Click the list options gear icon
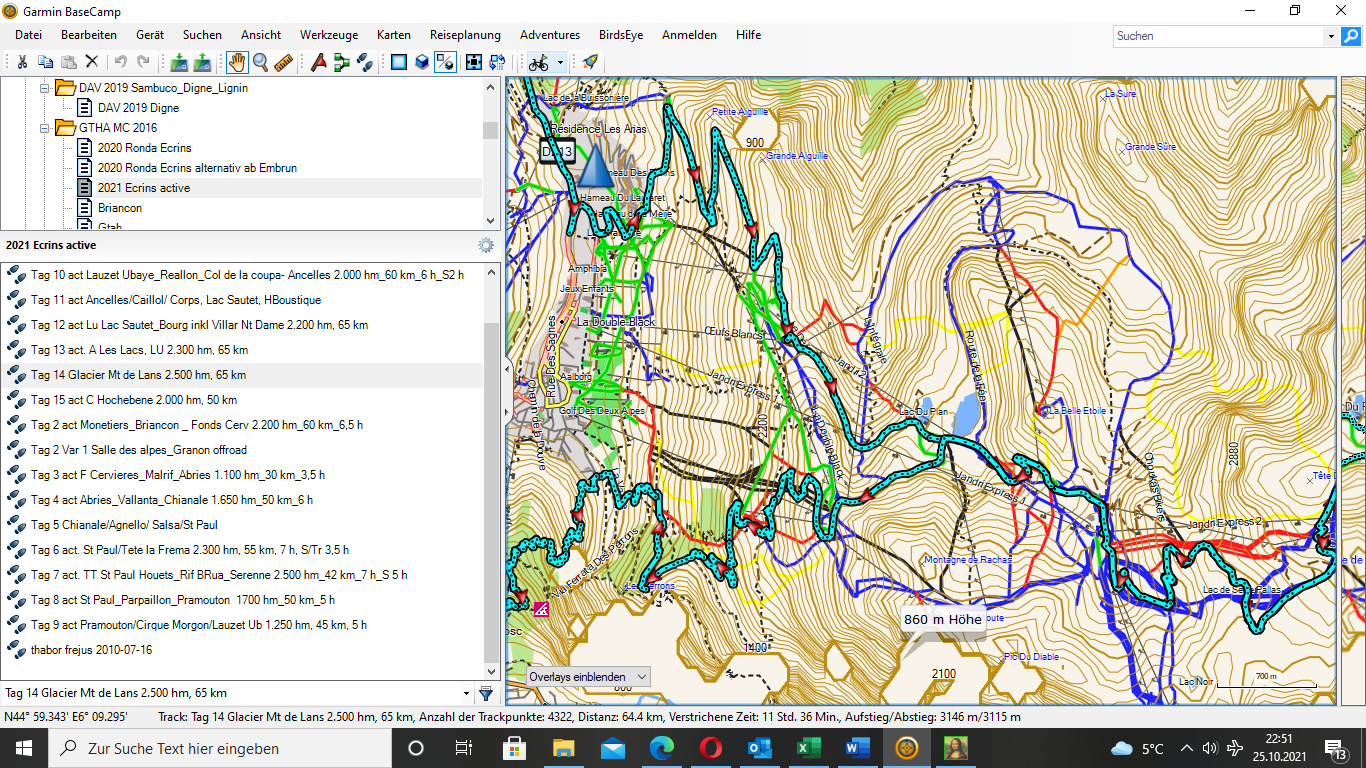 coord(486,245)
